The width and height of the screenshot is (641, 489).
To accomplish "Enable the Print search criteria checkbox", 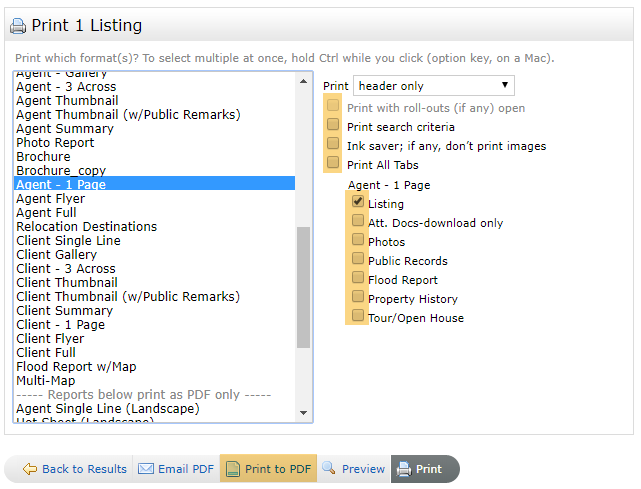I will [333, 126].
